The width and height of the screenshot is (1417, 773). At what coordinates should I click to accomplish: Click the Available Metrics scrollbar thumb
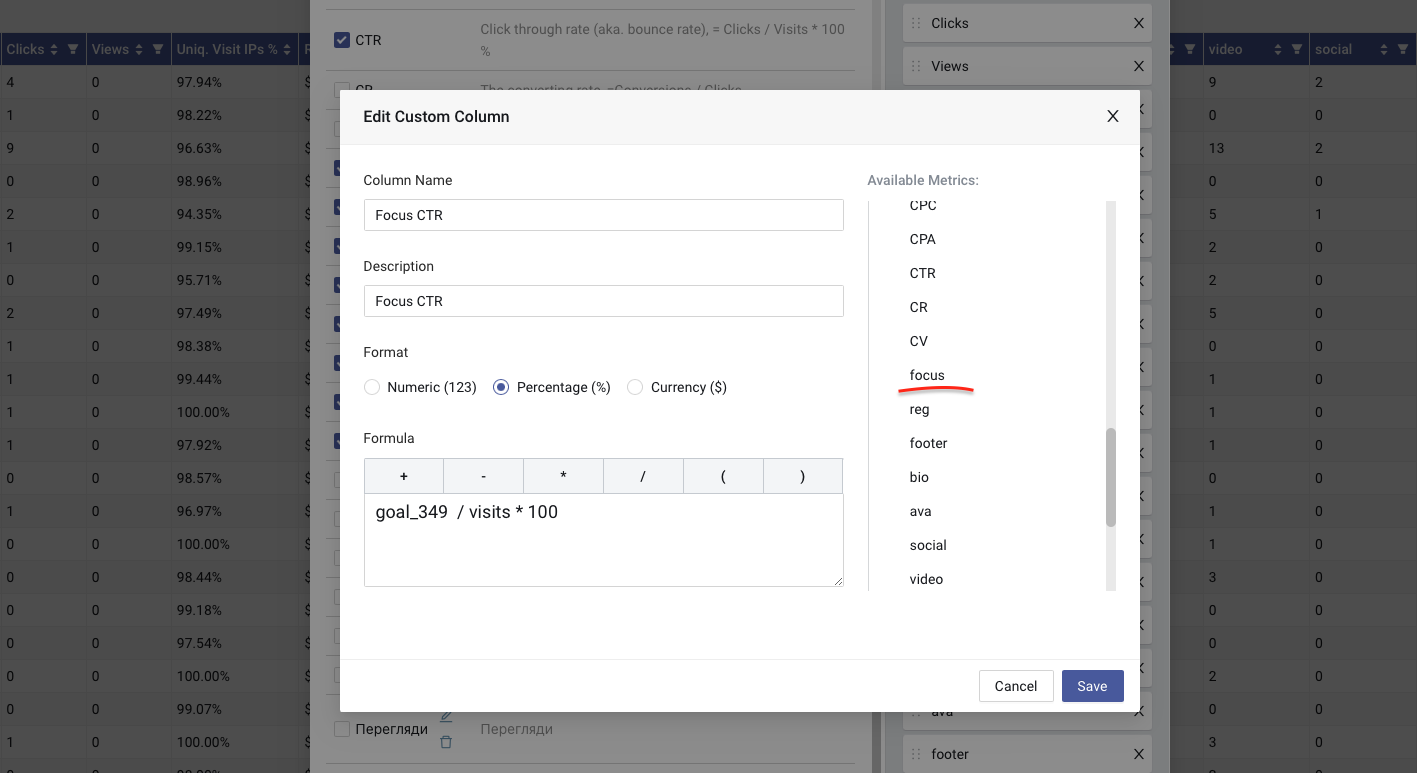pos(1111,478)
